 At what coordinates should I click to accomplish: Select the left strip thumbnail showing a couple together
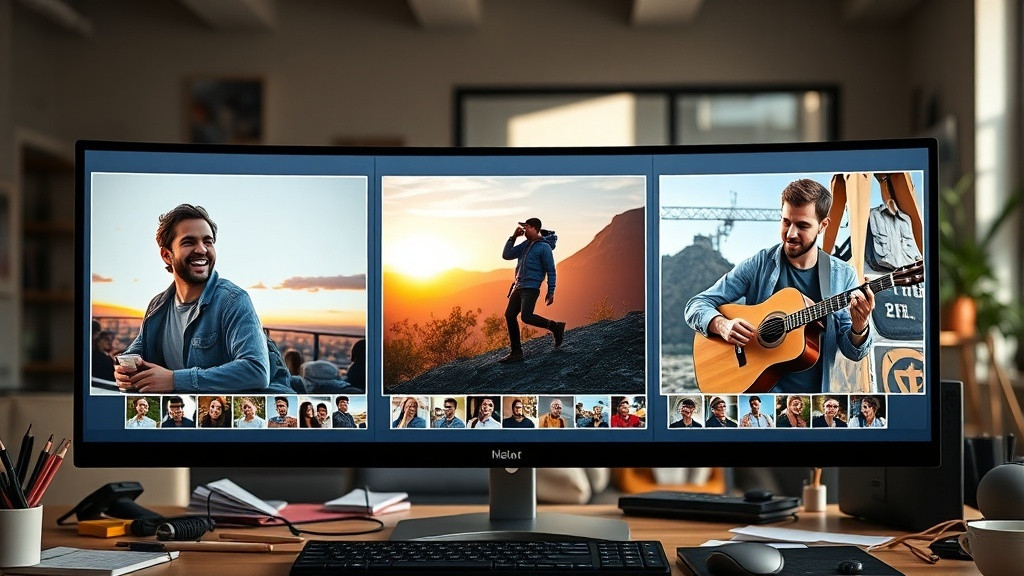[x=315, y=412]
